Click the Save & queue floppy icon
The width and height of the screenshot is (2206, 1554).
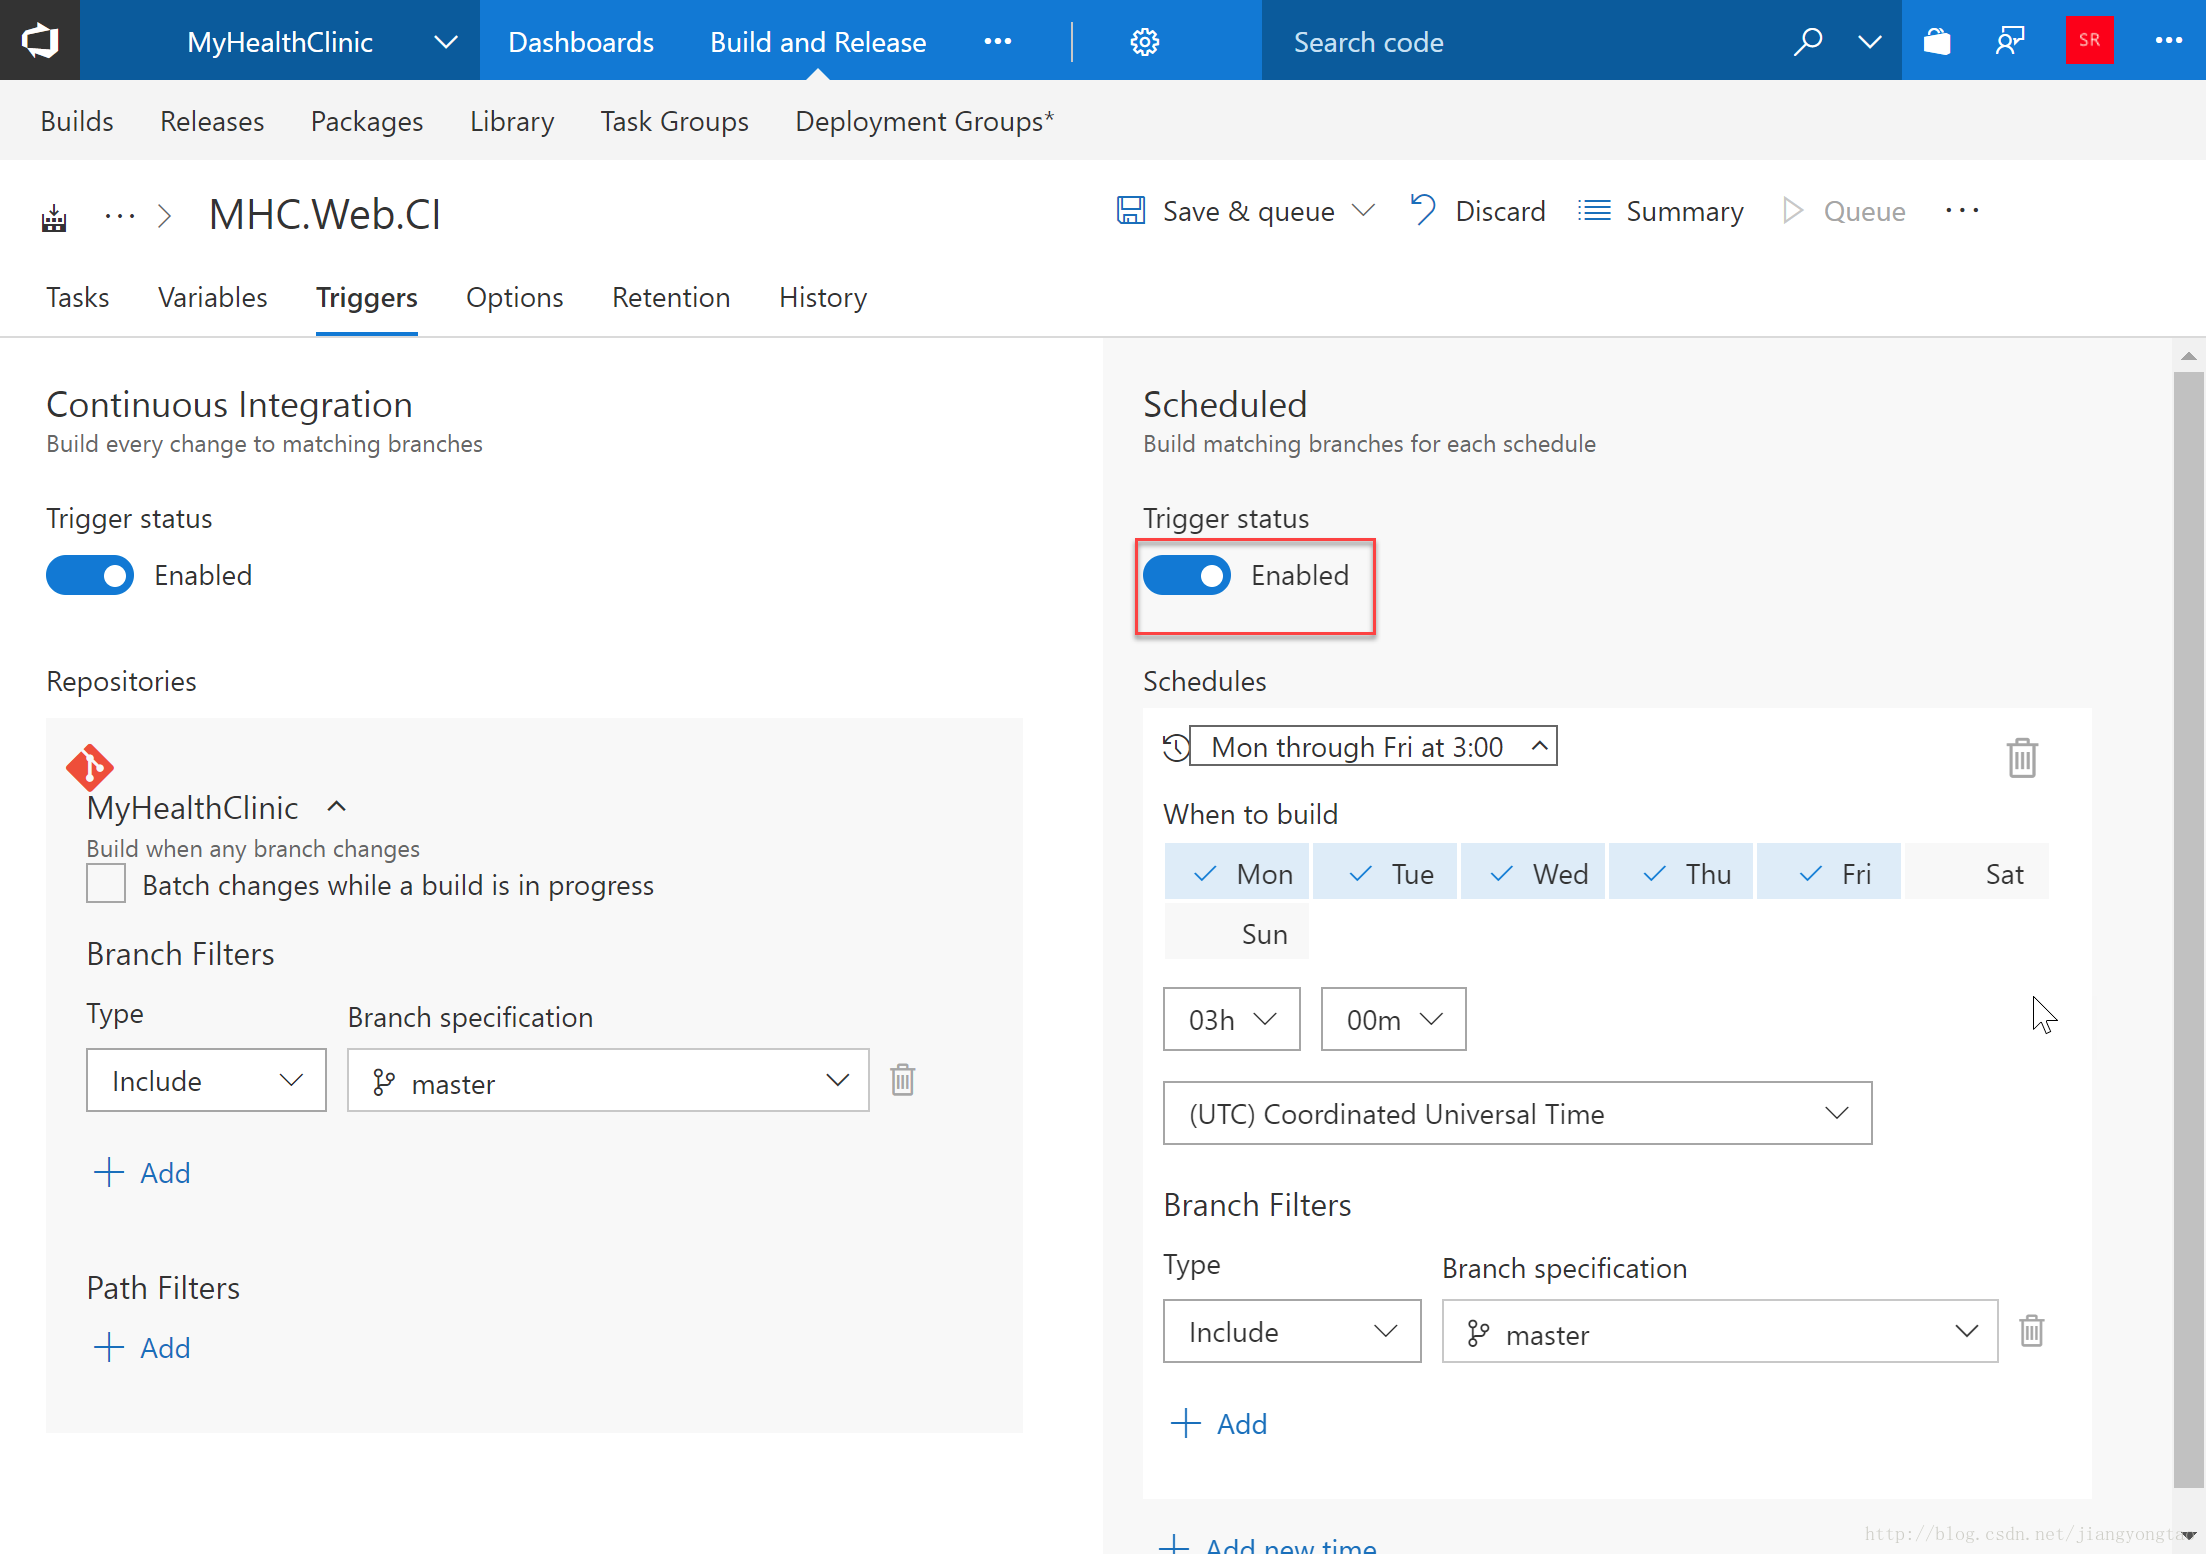tap(1131, 211)
